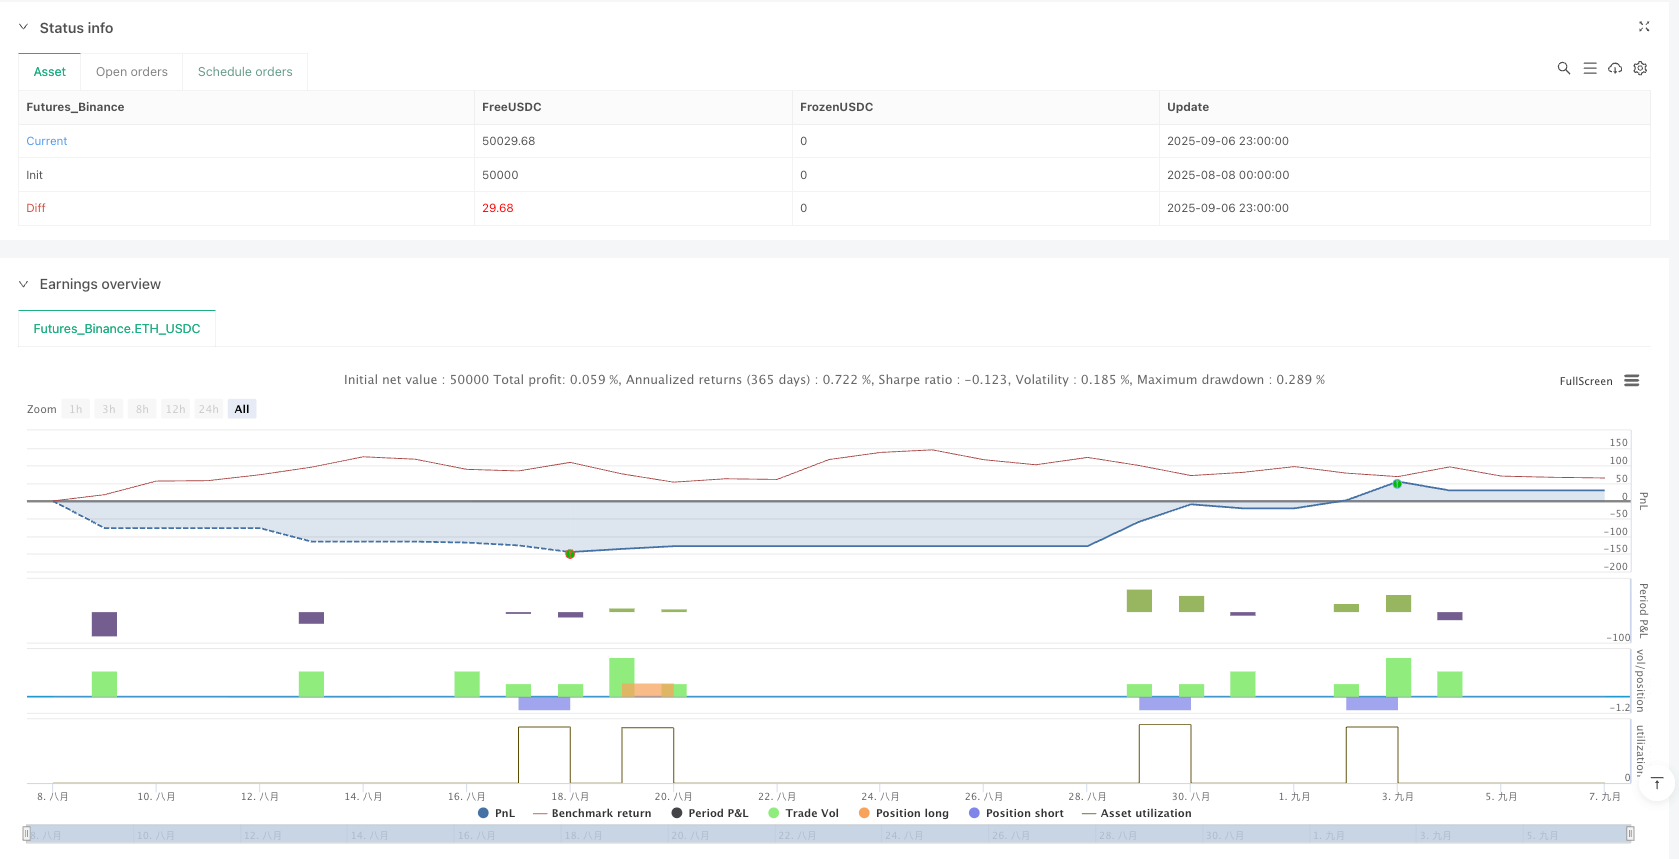Collapse the Status info section
Image resolution: width=1679 pixels, height=859 pixels.
pos(24,28)
